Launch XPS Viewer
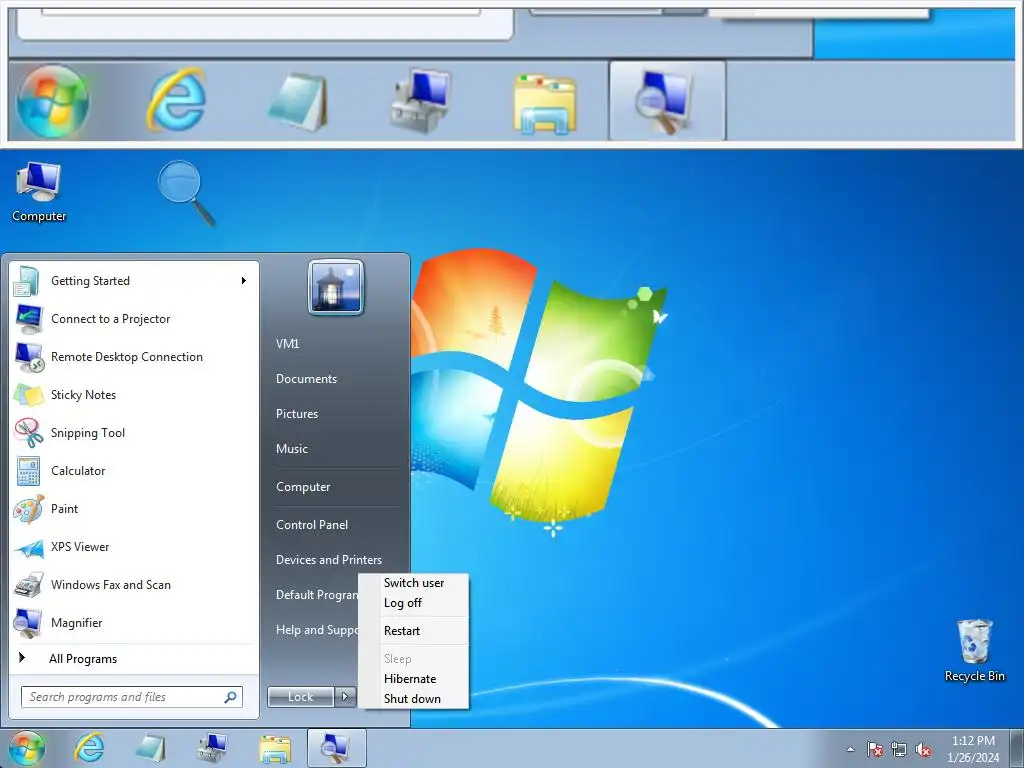Viewport: 1024px width, 768px height. pos(134,547)
